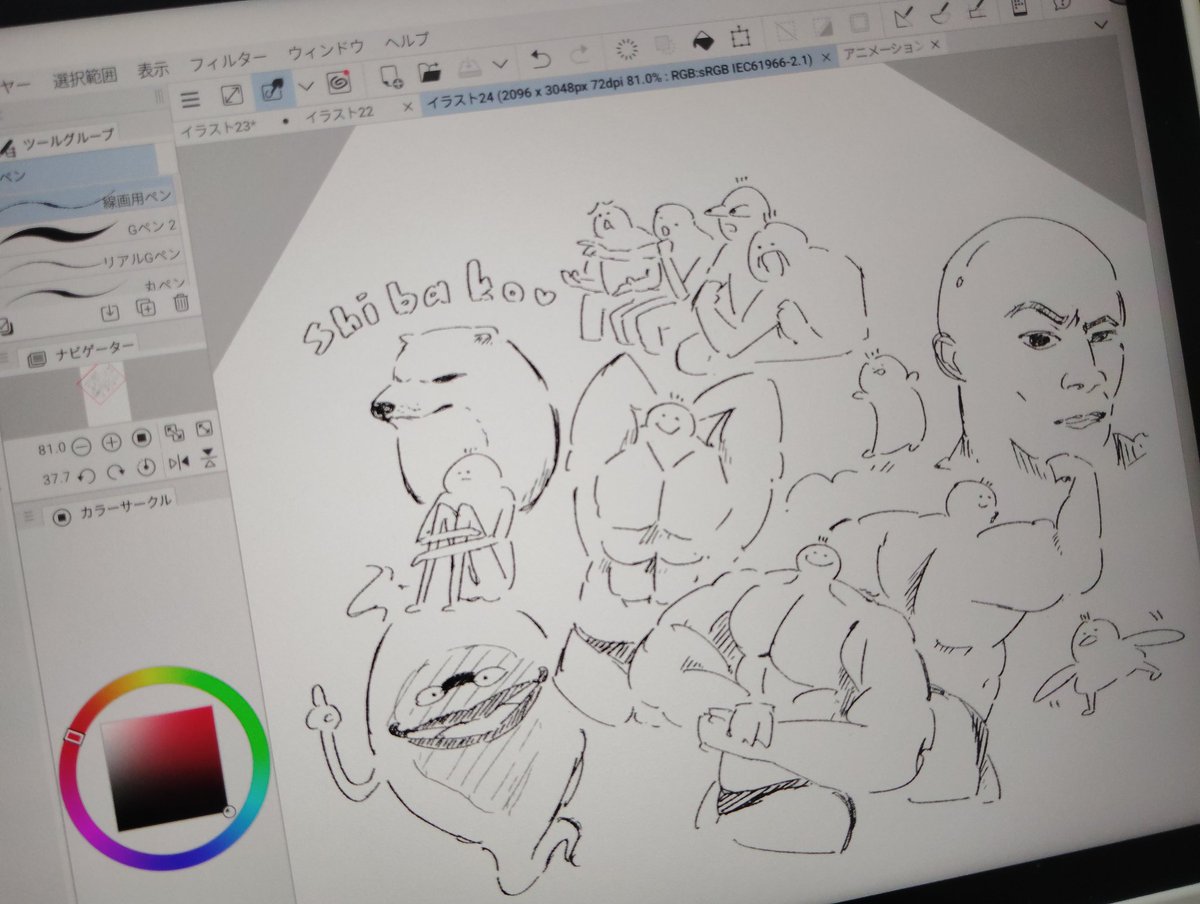This screenshot has width=1200, height=904.
Task: Reset canvas rotation with the dial icon
Action: click(146, 467)
